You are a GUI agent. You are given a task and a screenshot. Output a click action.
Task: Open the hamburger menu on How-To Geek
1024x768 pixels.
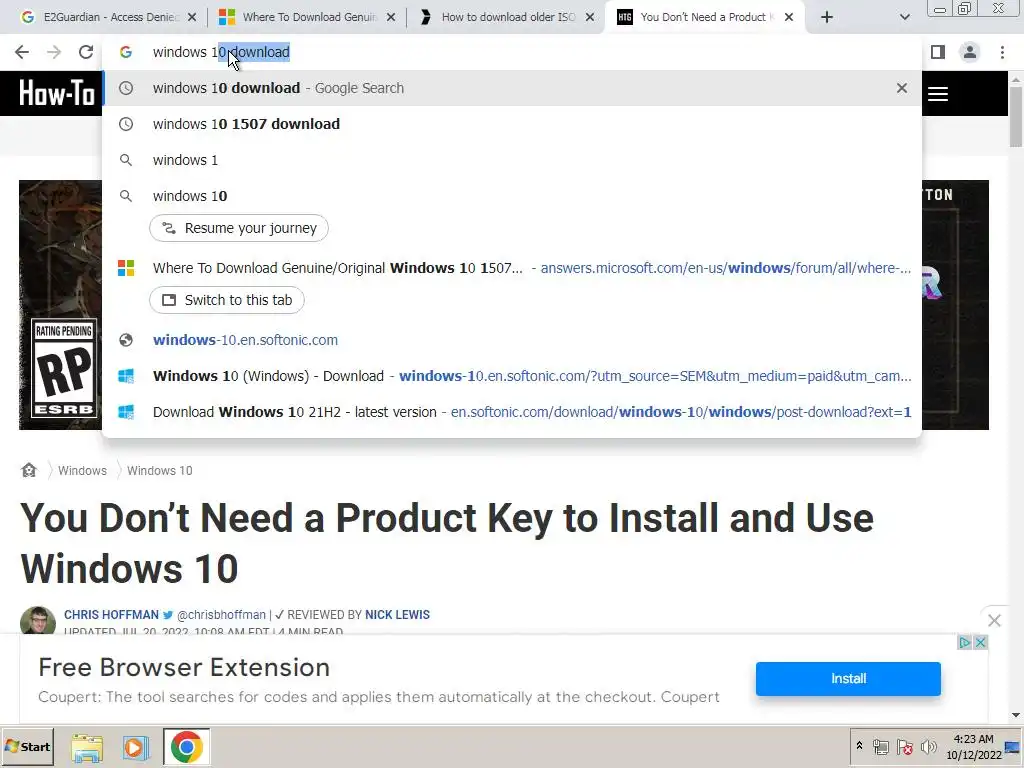pyautogui.click(x=938, y=94)
